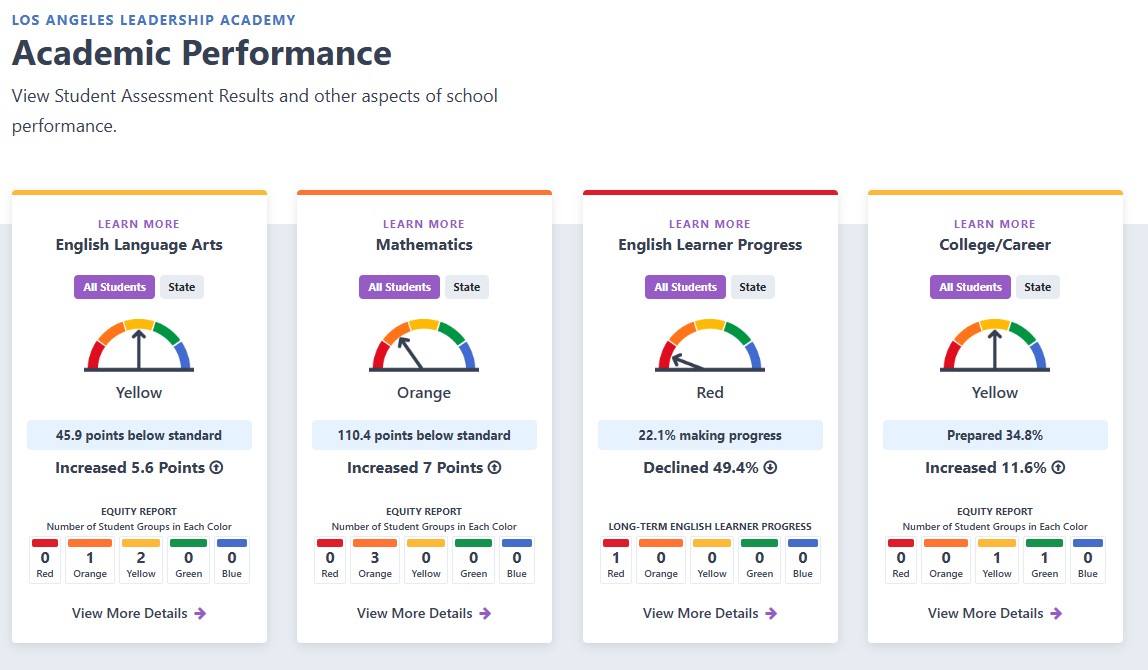
Task: Click the English Learner Progress red gauge
Action: [710, 345]
